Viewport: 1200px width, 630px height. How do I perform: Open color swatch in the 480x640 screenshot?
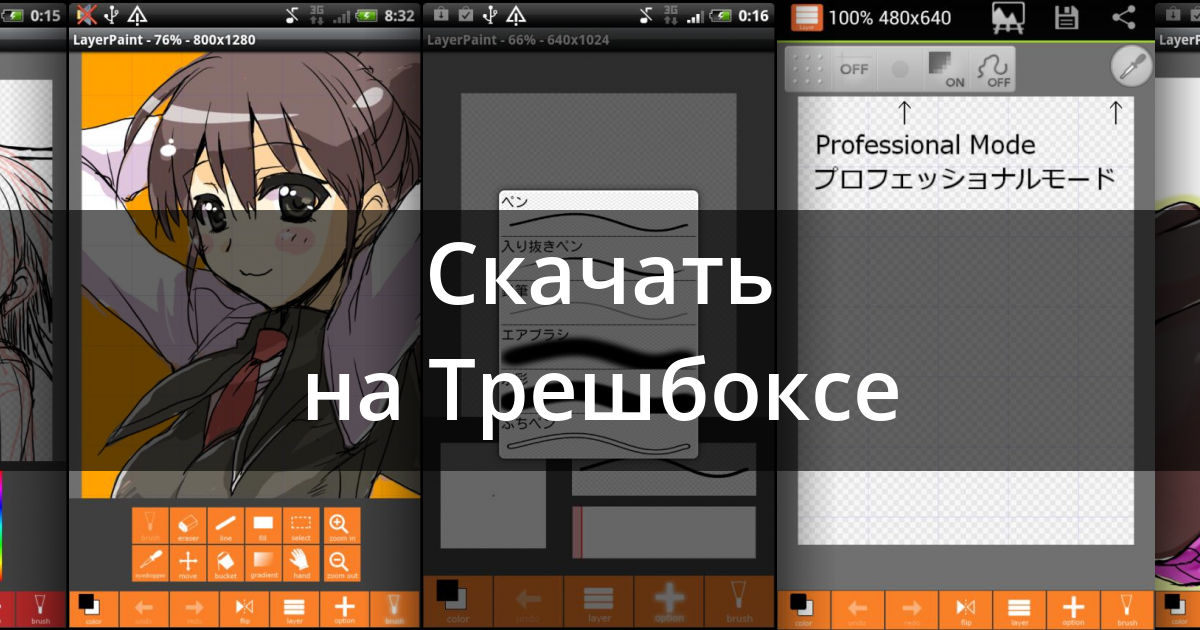803,609
